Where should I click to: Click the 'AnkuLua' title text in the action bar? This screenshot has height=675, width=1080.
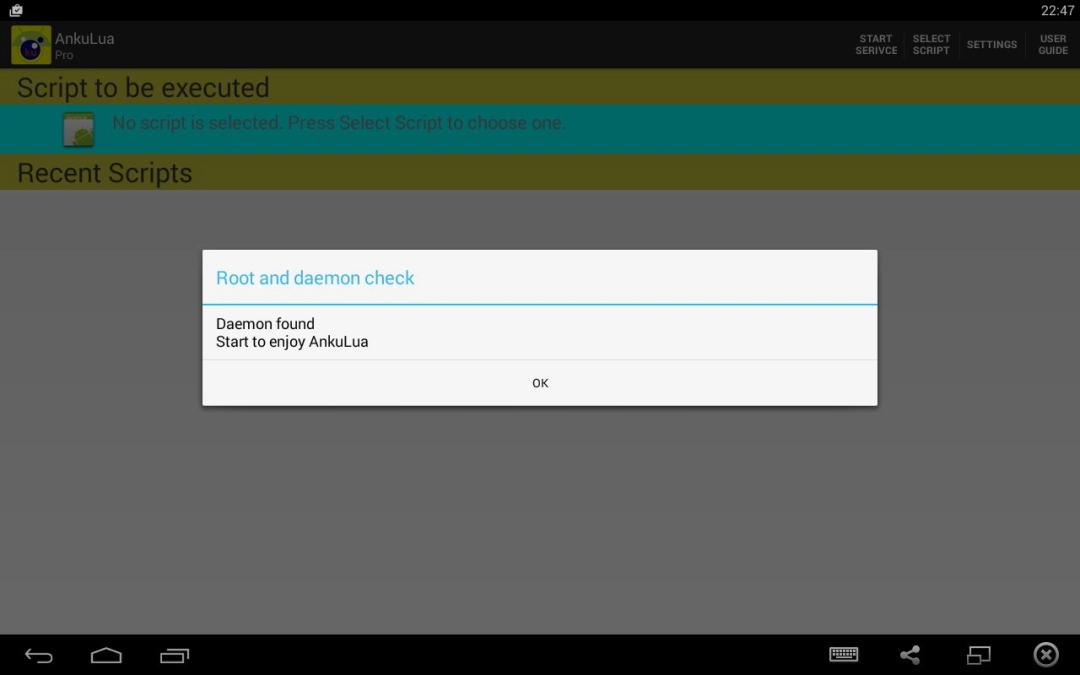click(85, 39)
